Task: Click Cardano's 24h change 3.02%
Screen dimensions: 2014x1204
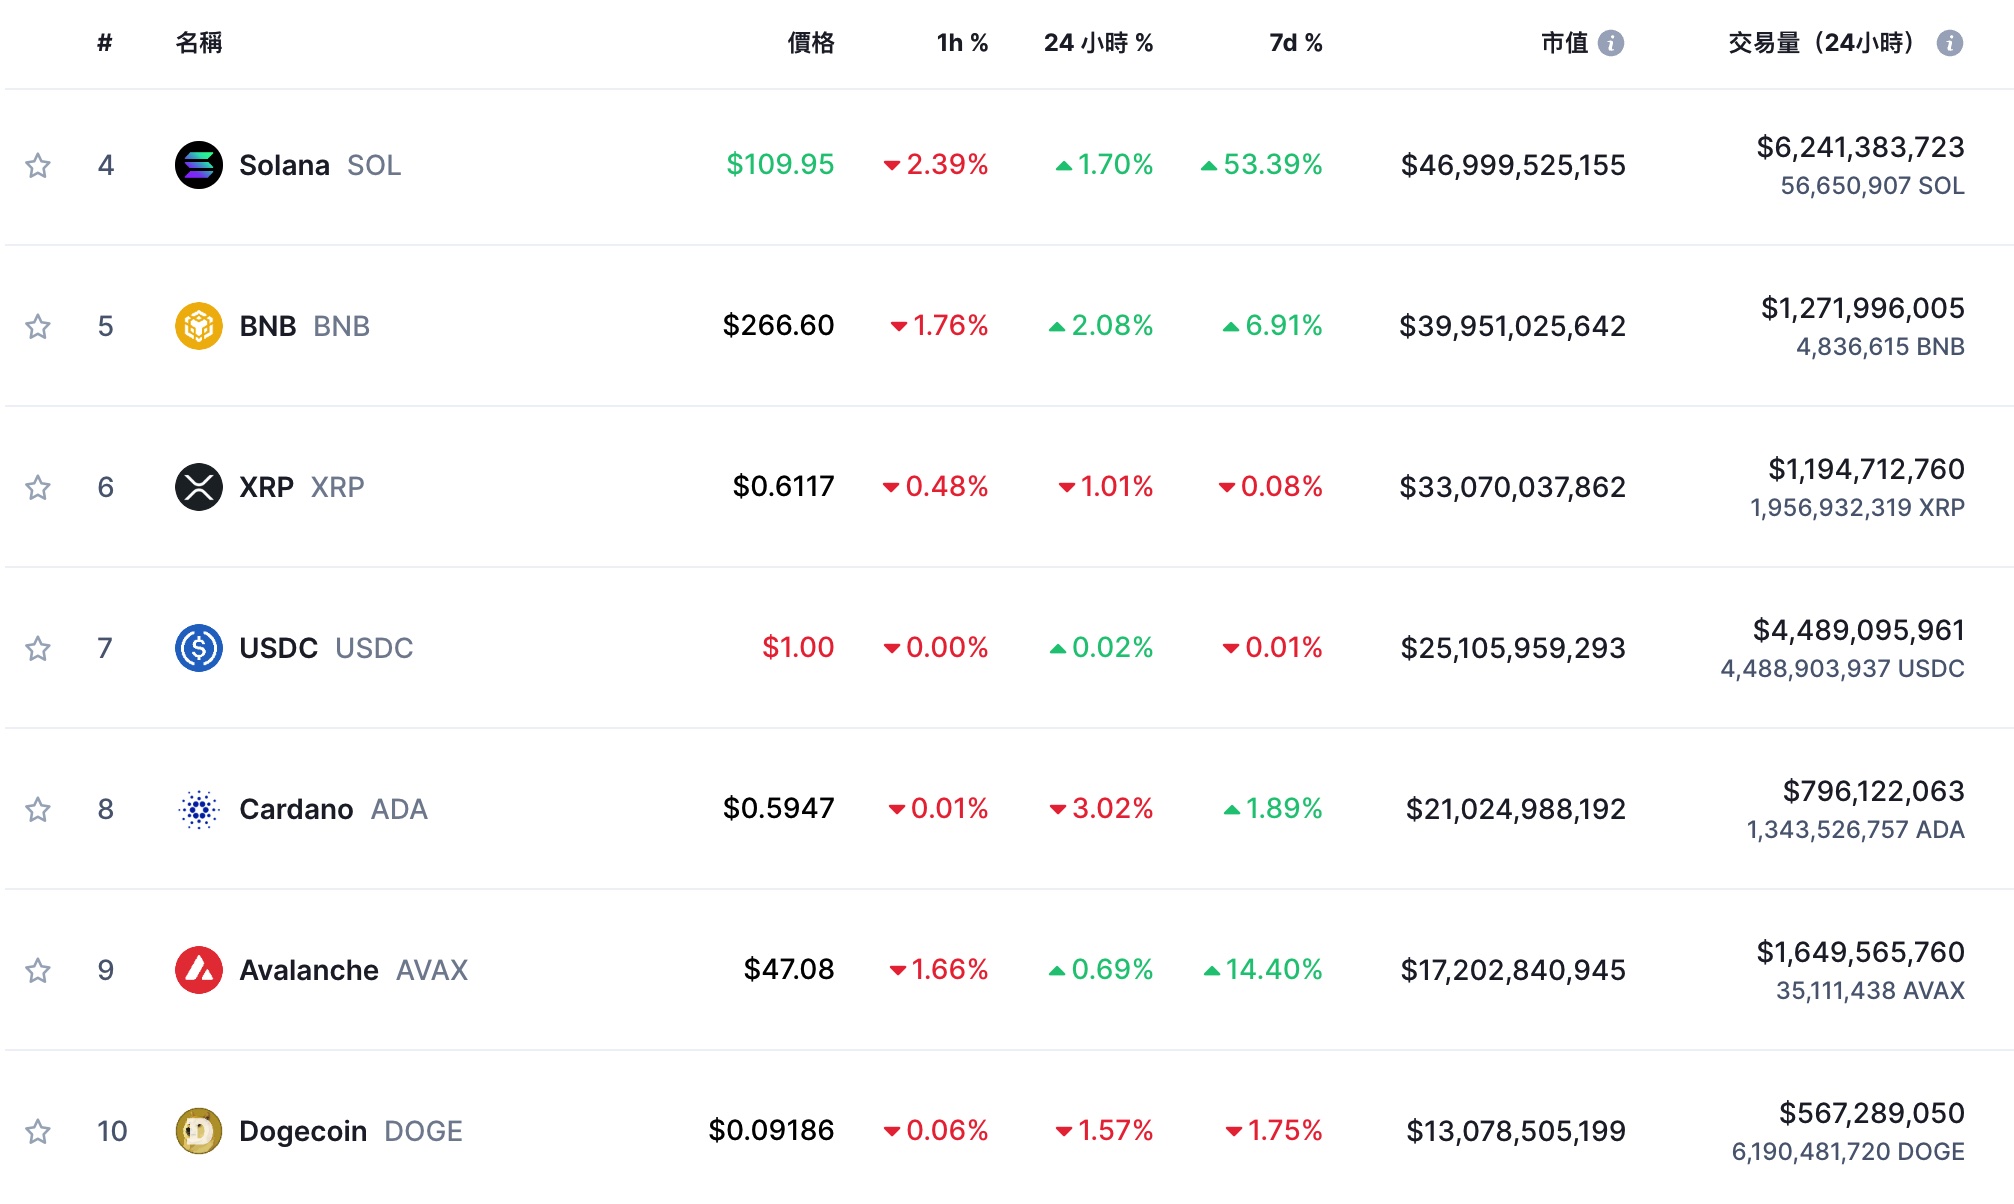Action: [1101, 808]
